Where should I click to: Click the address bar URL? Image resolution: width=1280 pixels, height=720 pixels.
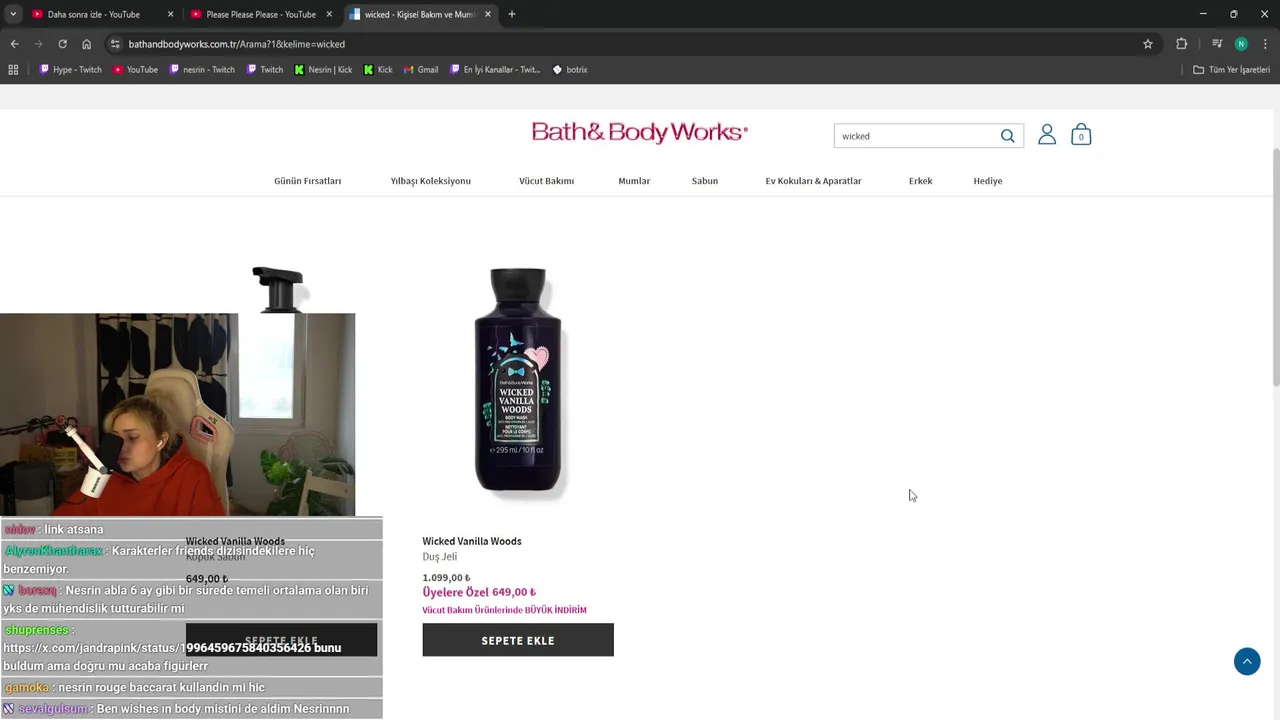[237, 44]
